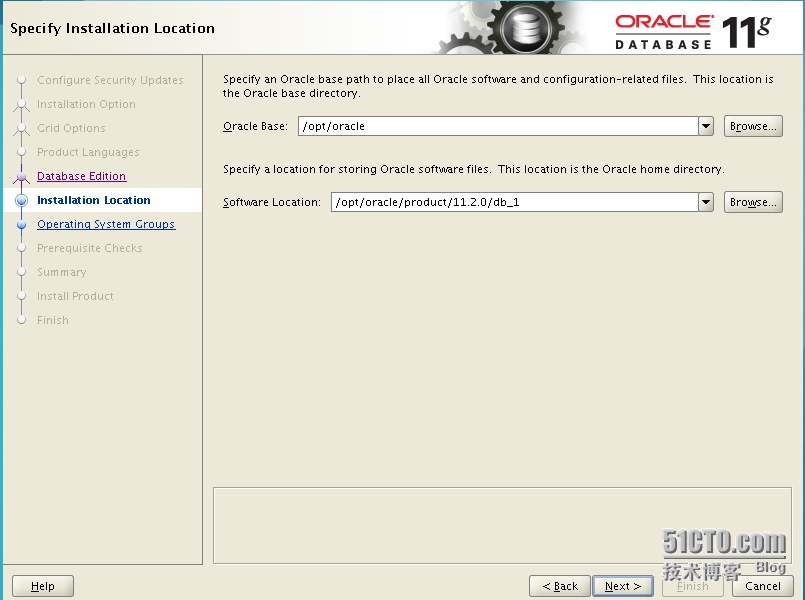Click the Grid Options step label
The image size is (805, 600).
[71, 128]
